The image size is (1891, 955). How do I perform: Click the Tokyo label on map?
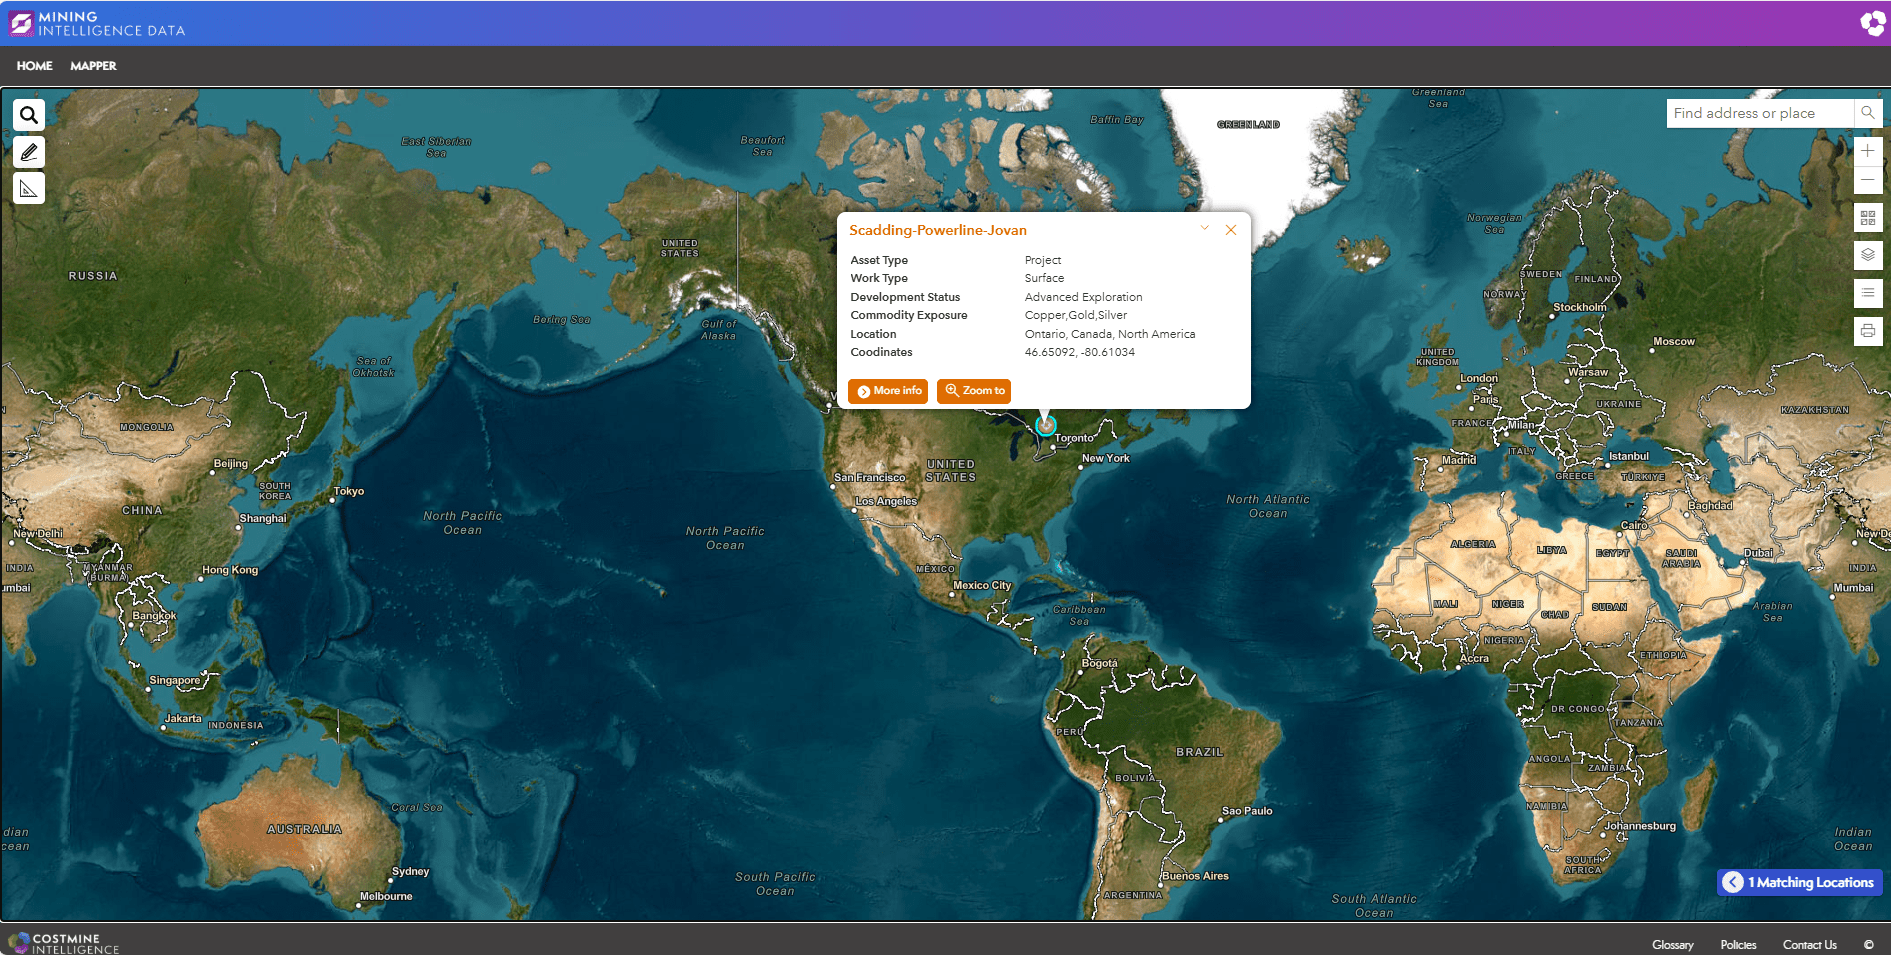click(x=349, y=491)
